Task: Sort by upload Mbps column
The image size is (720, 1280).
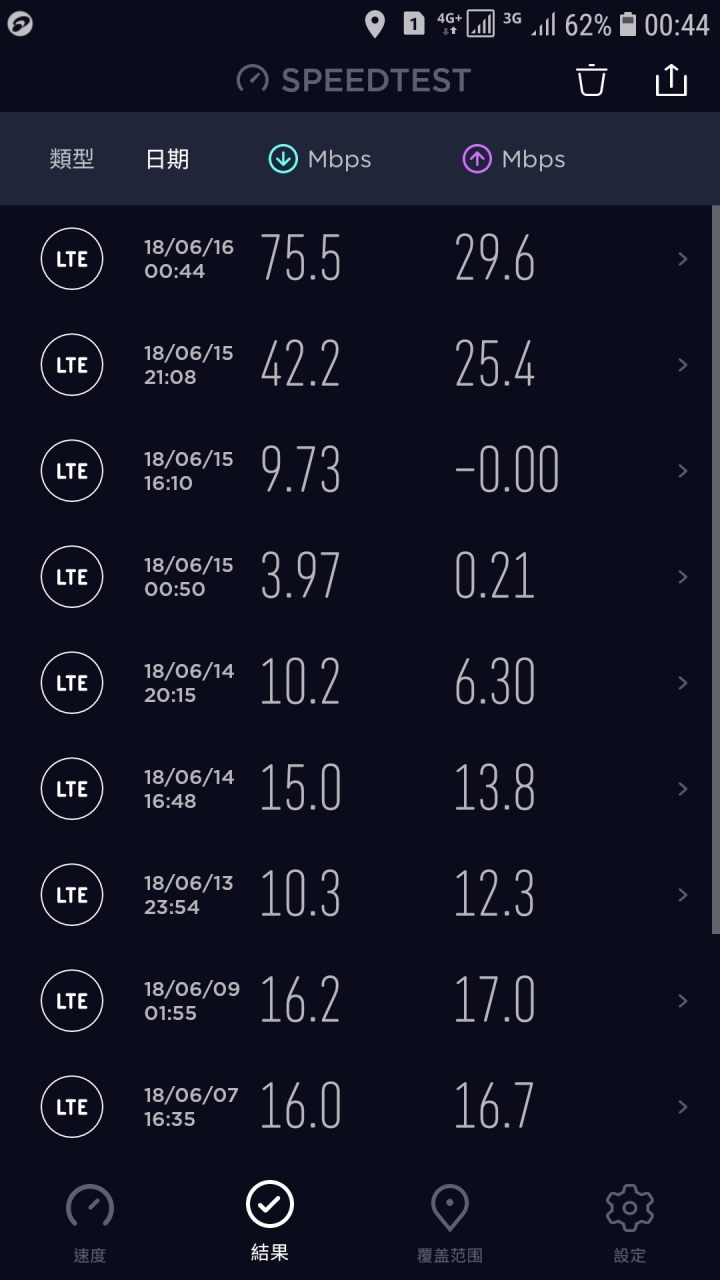Action: [514, 159]
